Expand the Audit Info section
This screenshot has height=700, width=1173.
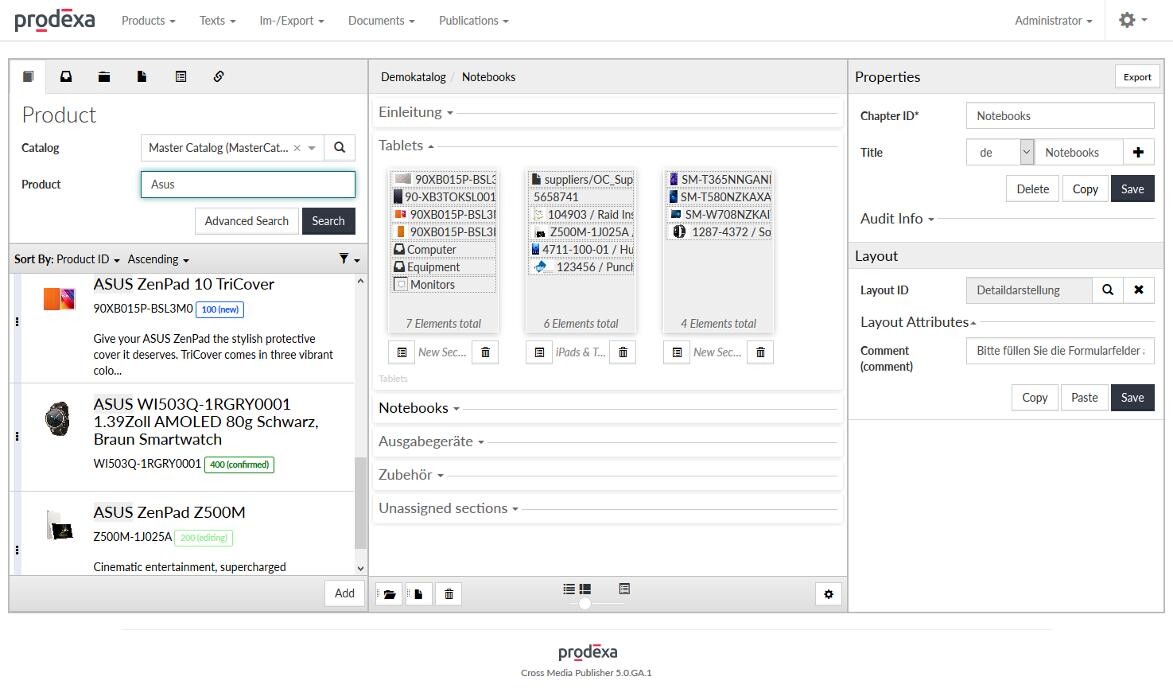pyautogui.click(x=897, y=219)
